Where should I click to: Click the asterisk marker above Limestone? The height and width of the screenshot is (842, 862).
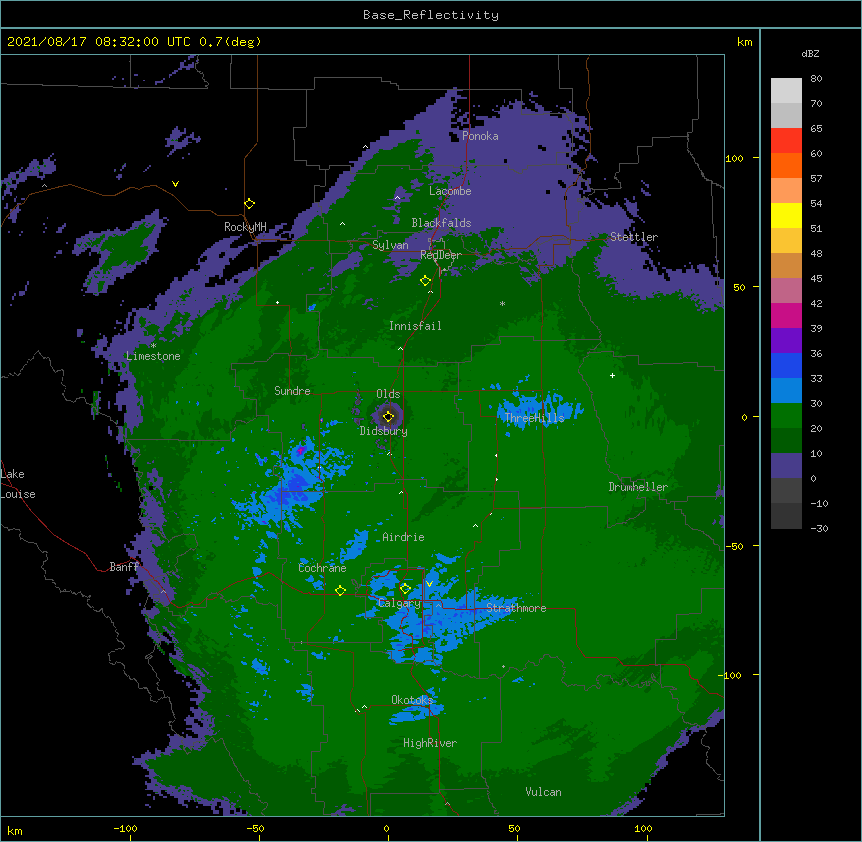point(153,346)
